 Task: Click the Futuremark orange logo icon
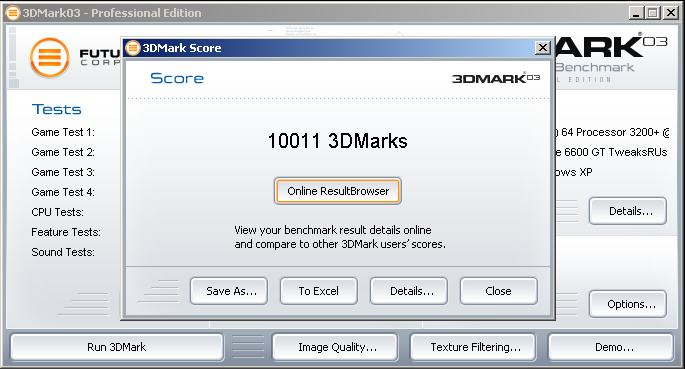[50, 58]
